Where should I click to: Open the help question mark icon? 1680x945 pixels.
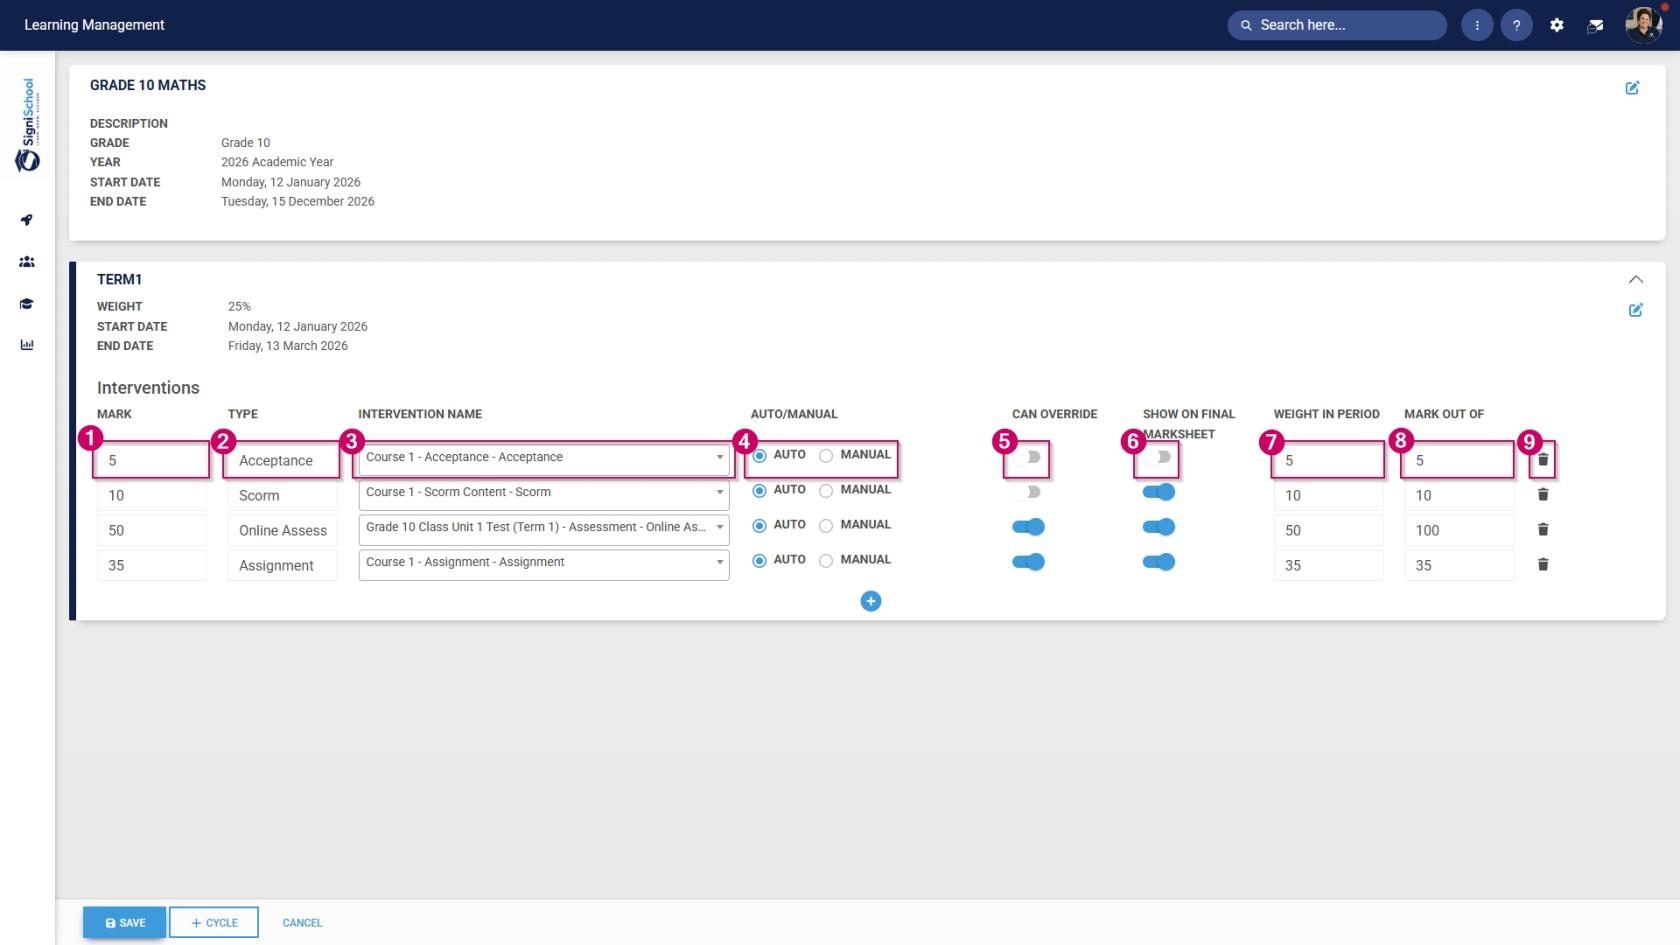point(1517,25)
